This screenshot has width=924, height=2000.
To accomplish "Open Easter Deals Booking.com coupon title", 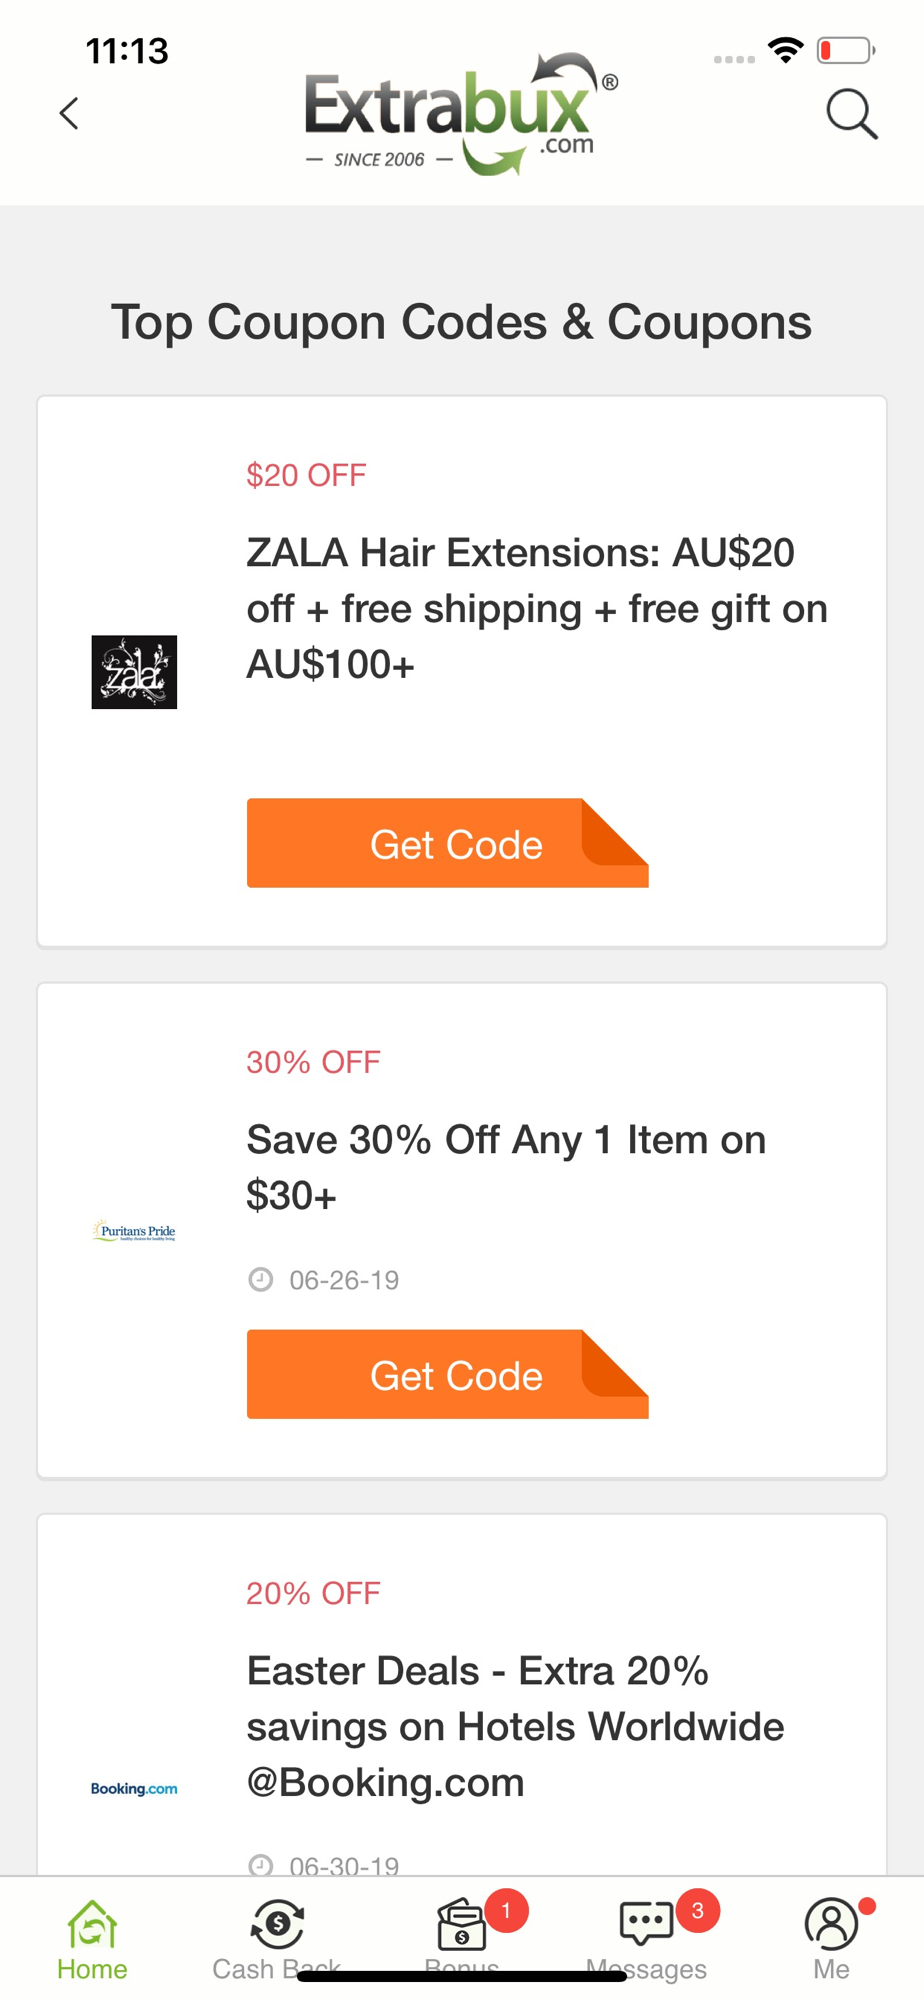I will tap(515, 1726).
